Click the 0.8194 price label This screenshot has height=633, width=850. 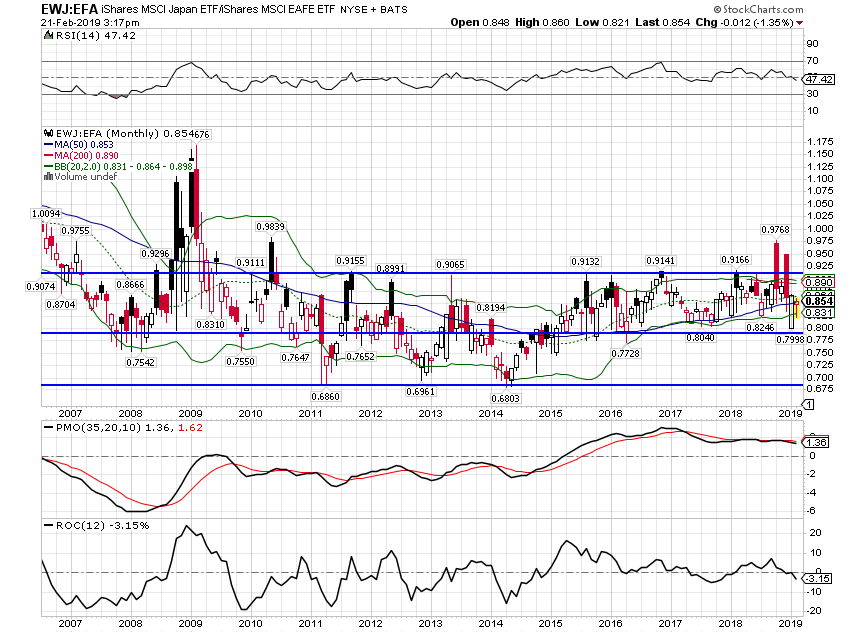pos(491,307)
